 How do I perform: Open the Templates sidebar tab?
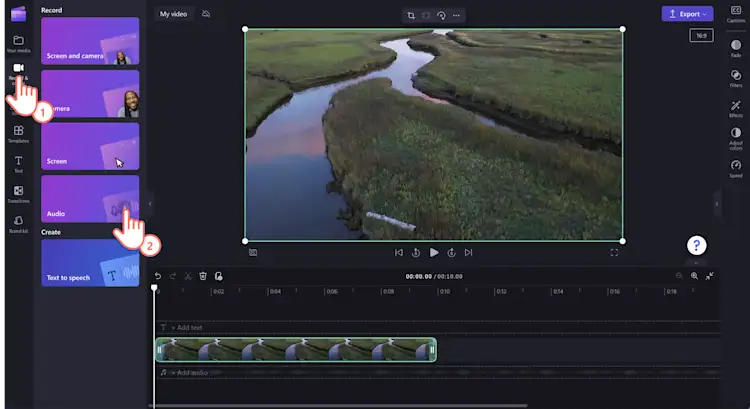point(18,134)
